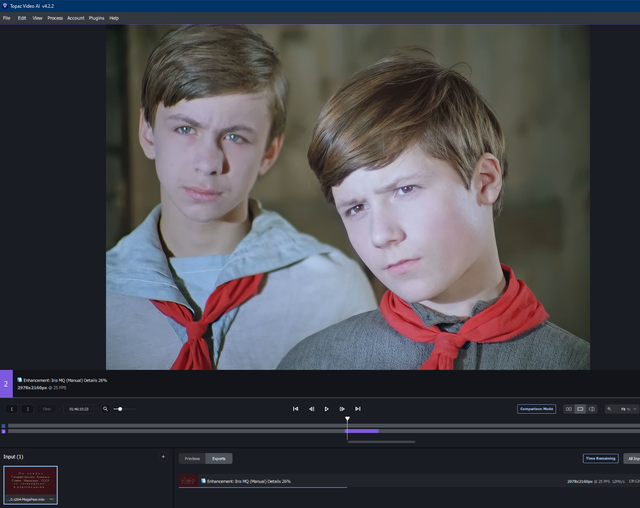Open the Plugins menu
This screenshot has height=508, width=640.
coord(96,18)
